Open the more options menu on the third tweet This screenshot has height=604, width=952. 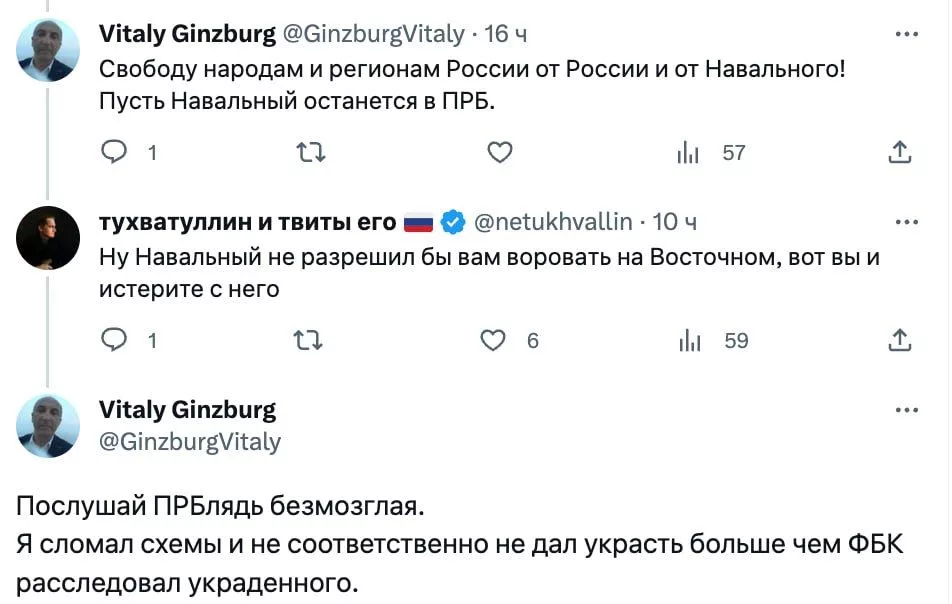pos(908,409)
